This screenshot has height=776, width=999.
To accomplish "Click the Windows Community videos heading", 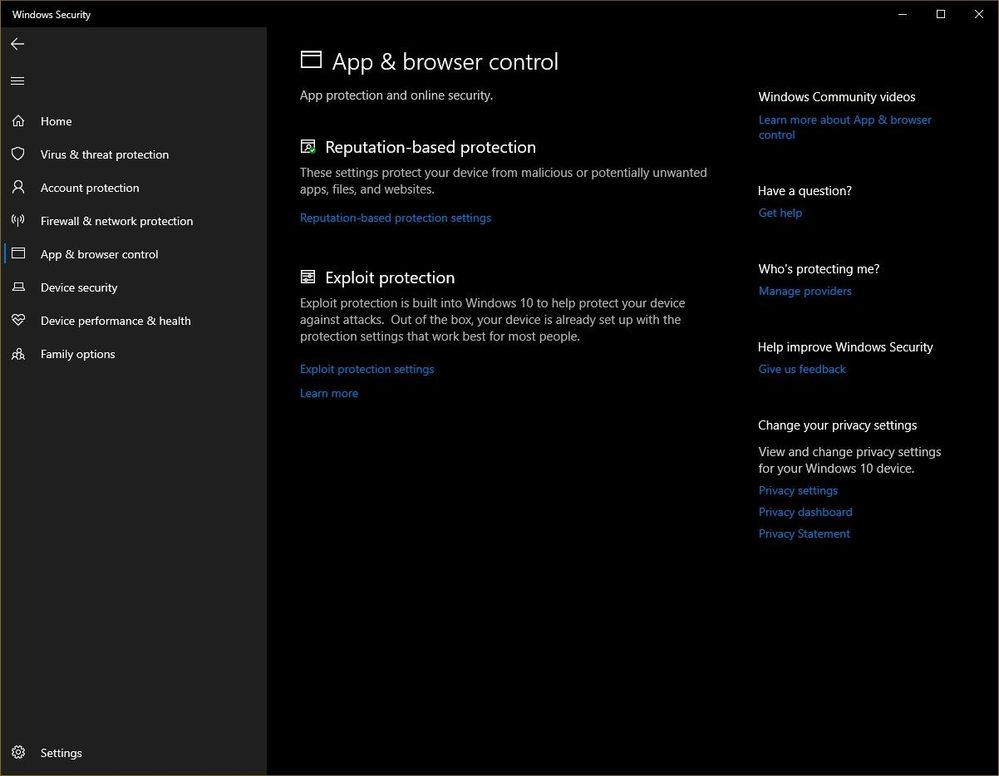I will [x=837, y=97].
